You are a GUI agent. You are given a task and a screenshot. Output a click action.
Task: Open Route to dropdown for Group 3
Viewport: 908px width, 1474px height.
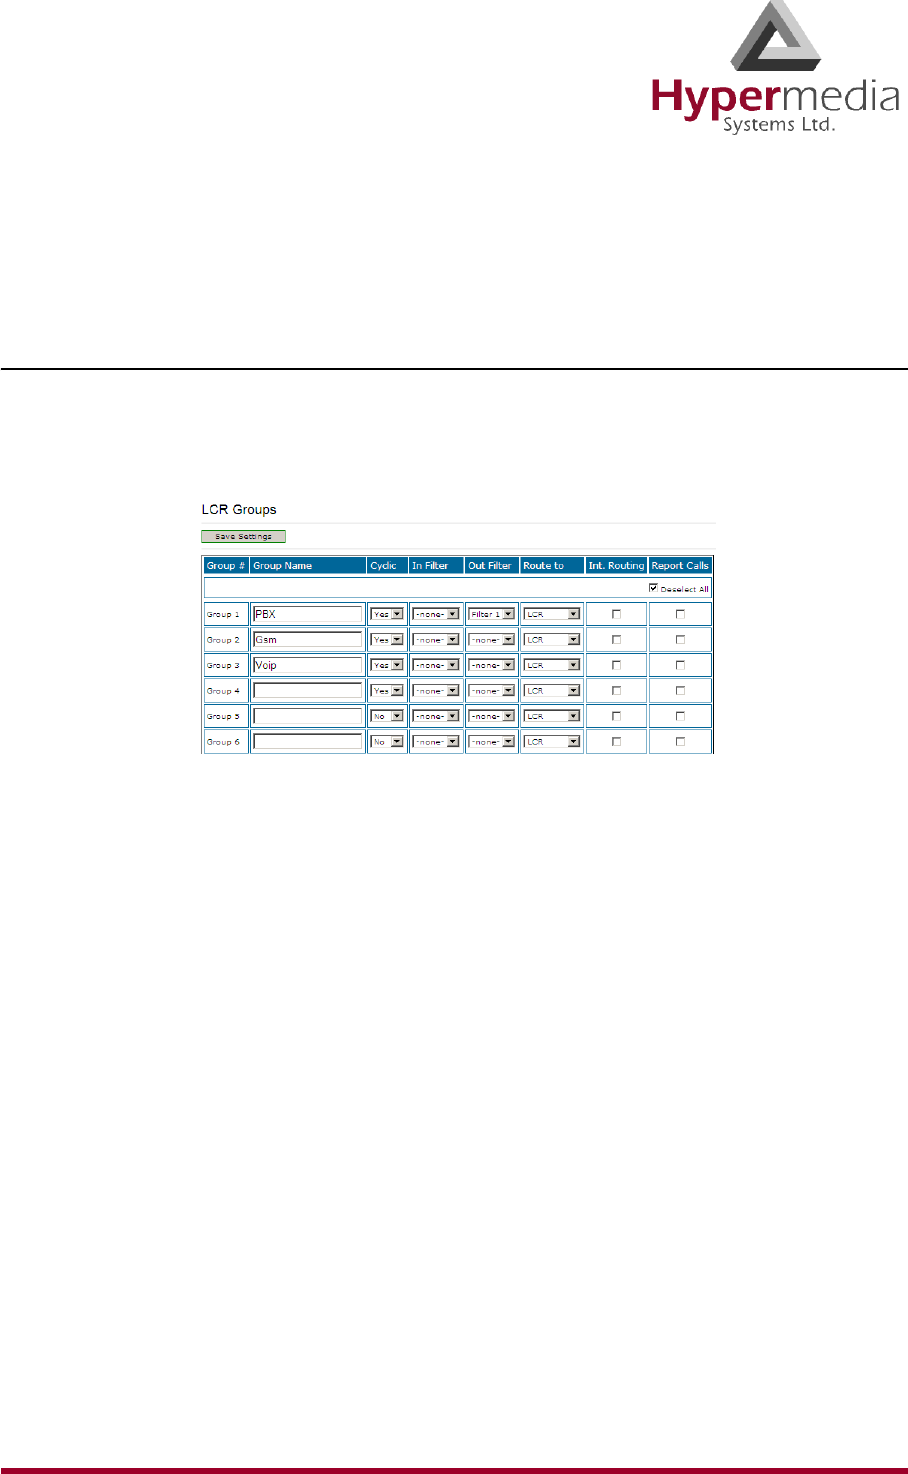pyautogui.click(x=552, y=665)
